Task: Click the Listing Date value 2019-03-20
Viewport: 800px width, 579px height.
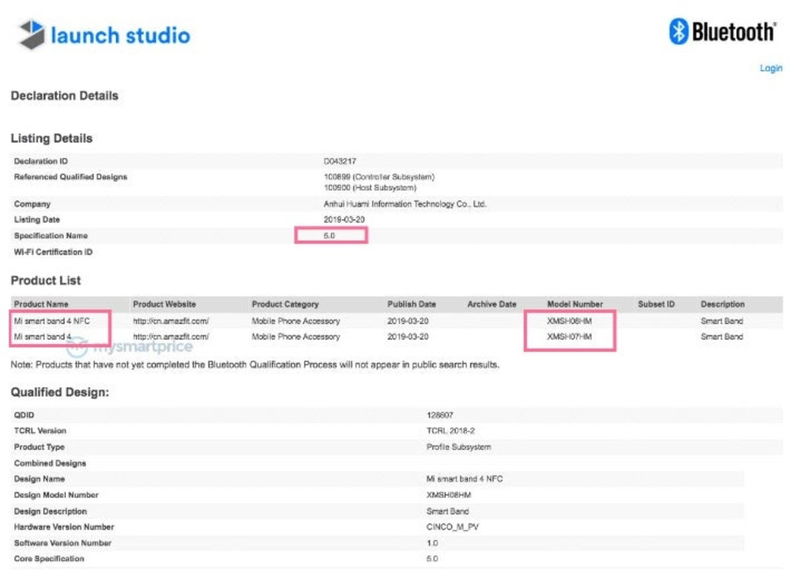Action: (344, 219)
